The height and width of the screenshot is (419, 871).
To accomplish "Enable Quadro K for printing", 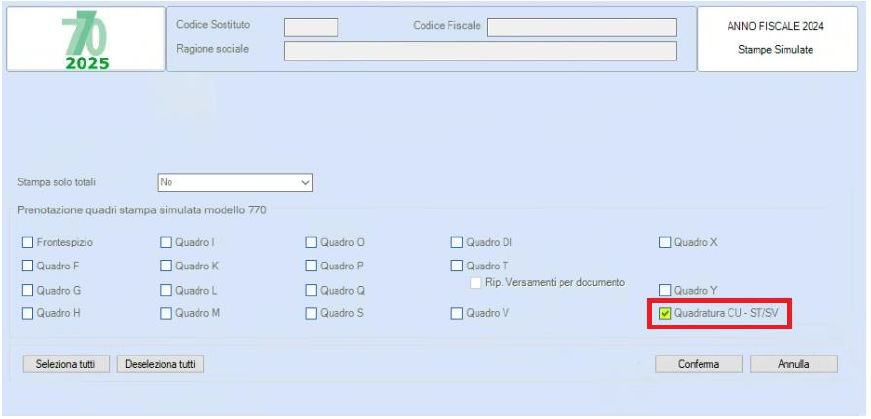I will [166, 266].
